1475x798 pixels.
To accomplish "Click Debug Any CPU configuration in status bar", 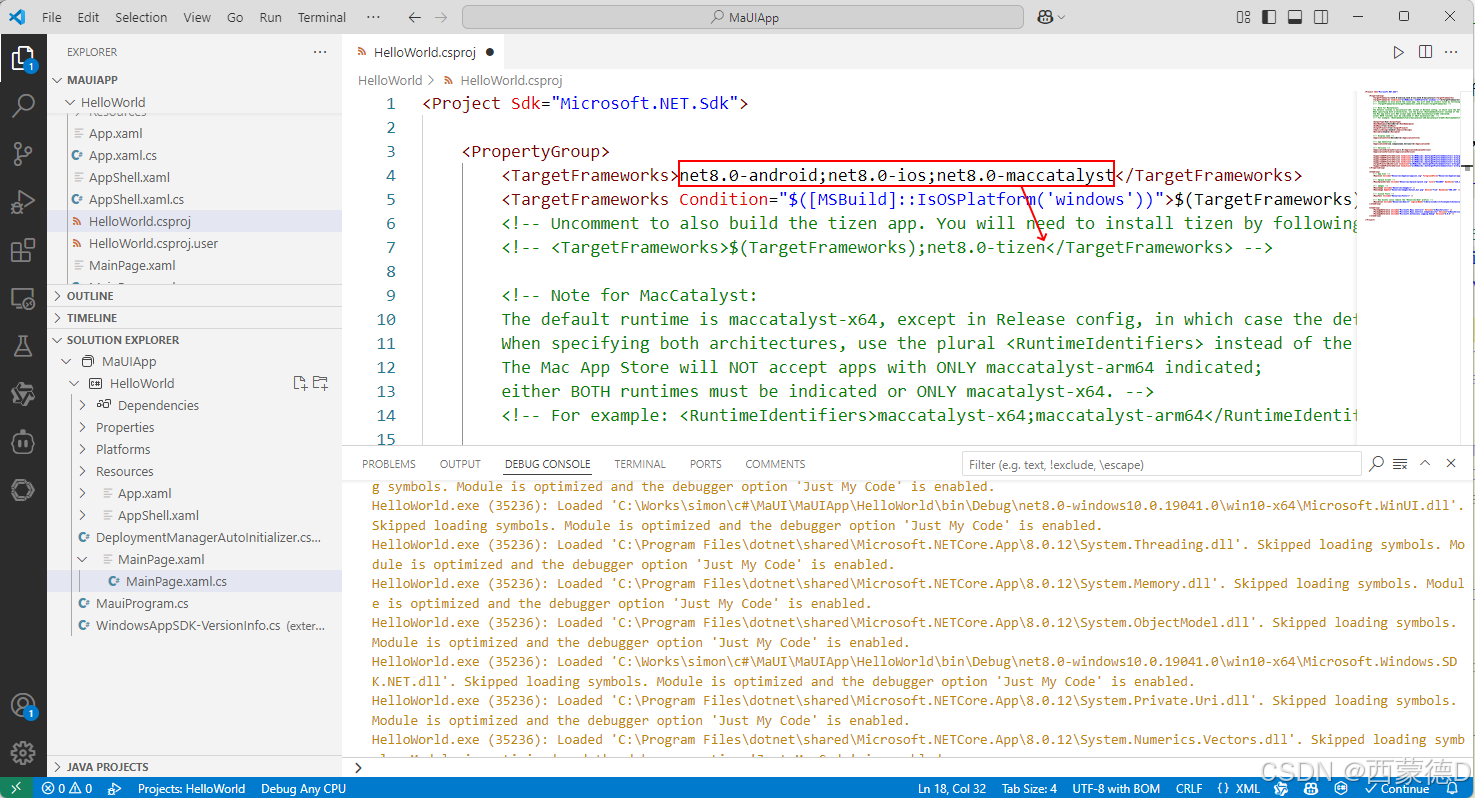I will tap(304, 788).
